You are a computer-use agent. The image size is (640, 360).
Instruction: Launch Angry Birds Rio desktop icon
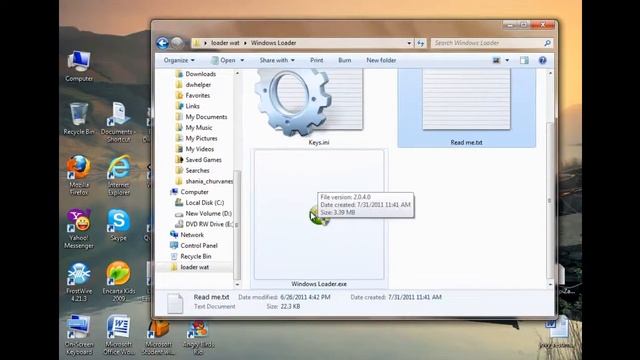(x=198, y=337)
